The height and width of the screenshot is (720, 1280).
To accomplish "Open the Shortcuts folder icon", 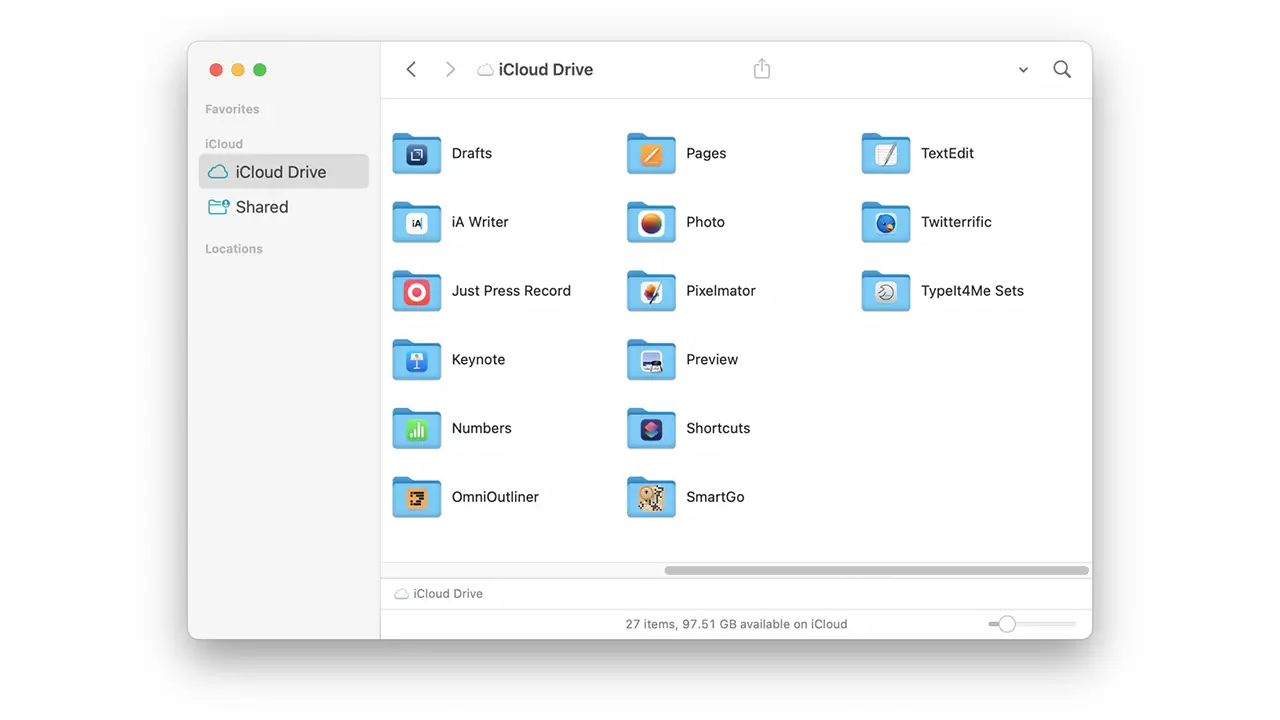I will pos(651,429).
